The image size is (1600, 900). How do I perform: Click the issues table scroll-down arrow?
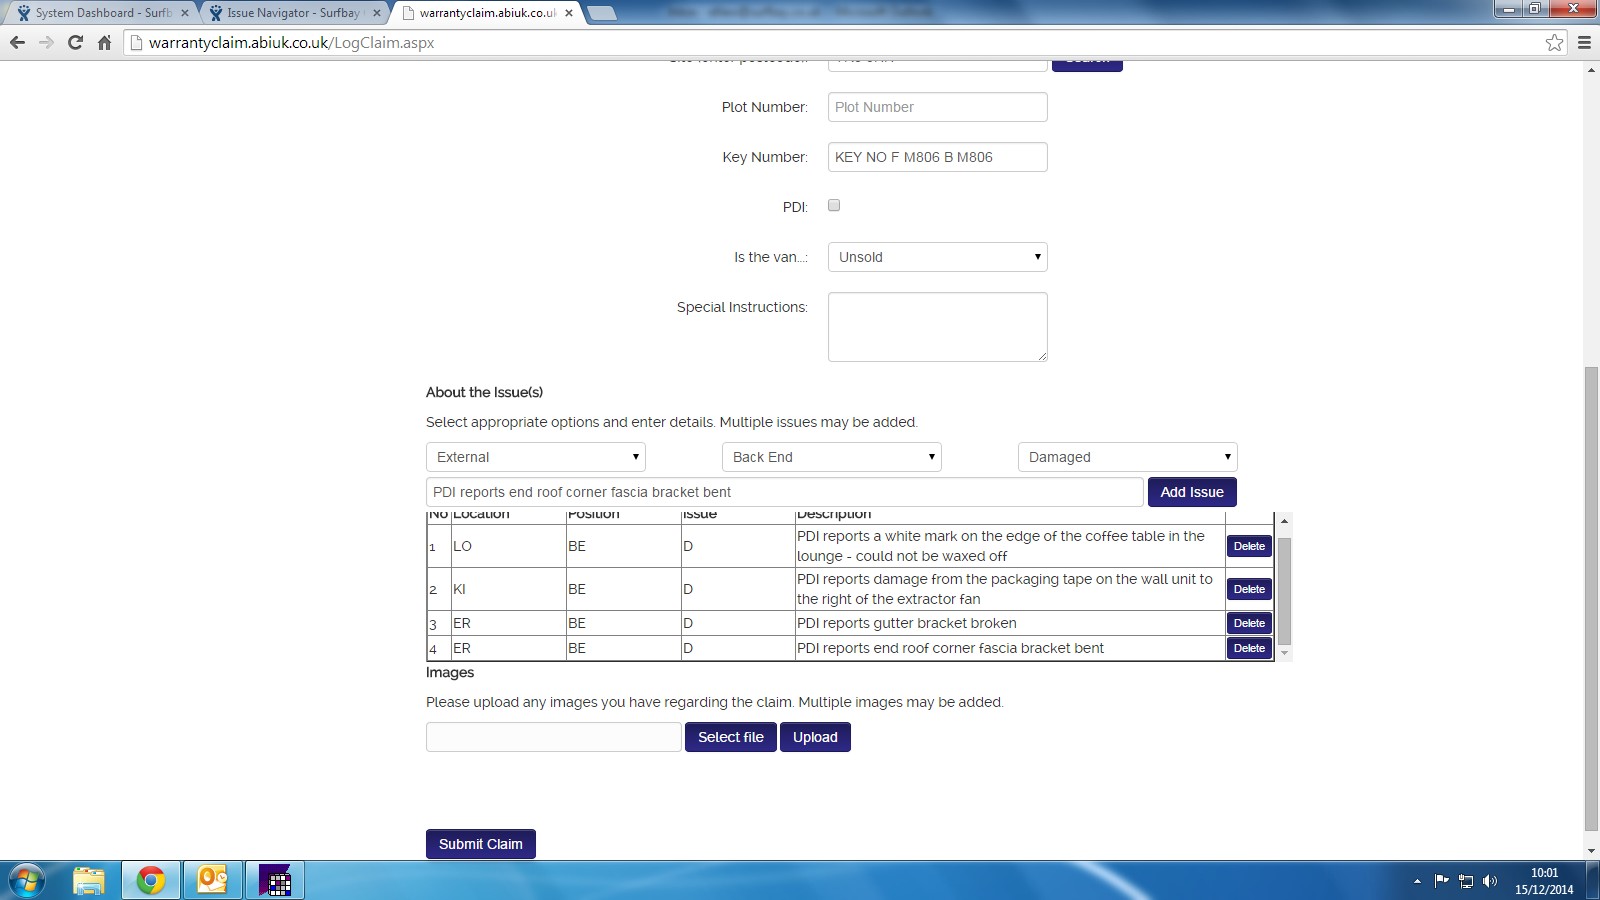point(1285,654)
